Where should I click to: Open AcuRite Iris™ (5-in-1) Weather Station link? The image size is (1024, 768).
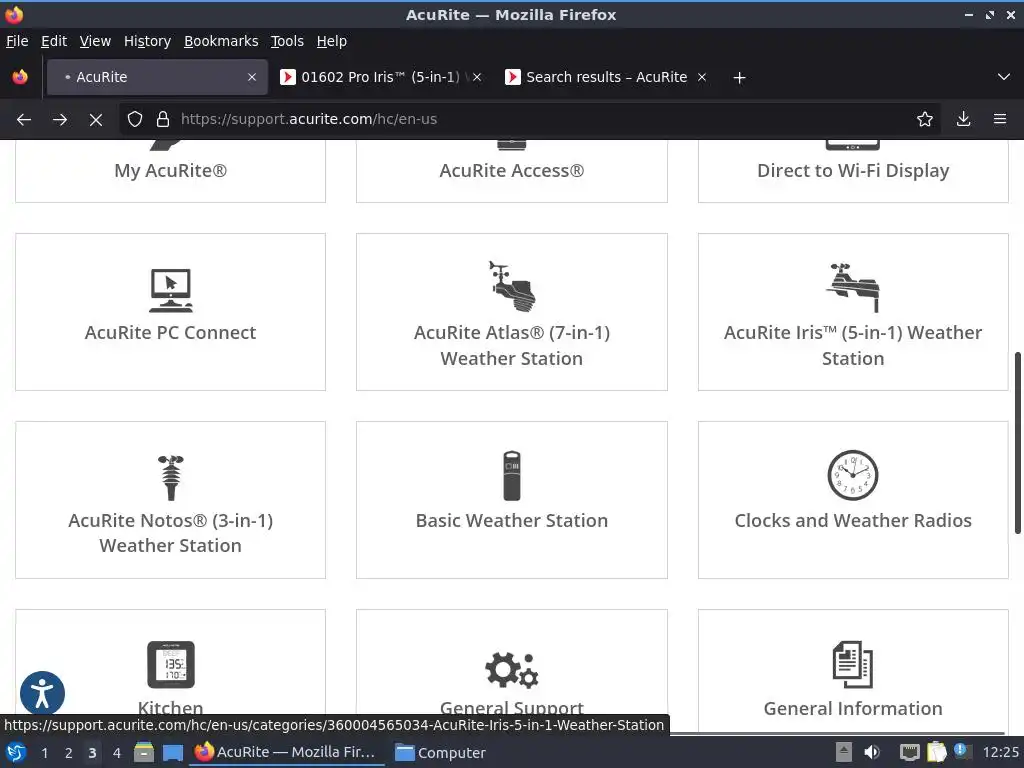[x=853, y=345]
